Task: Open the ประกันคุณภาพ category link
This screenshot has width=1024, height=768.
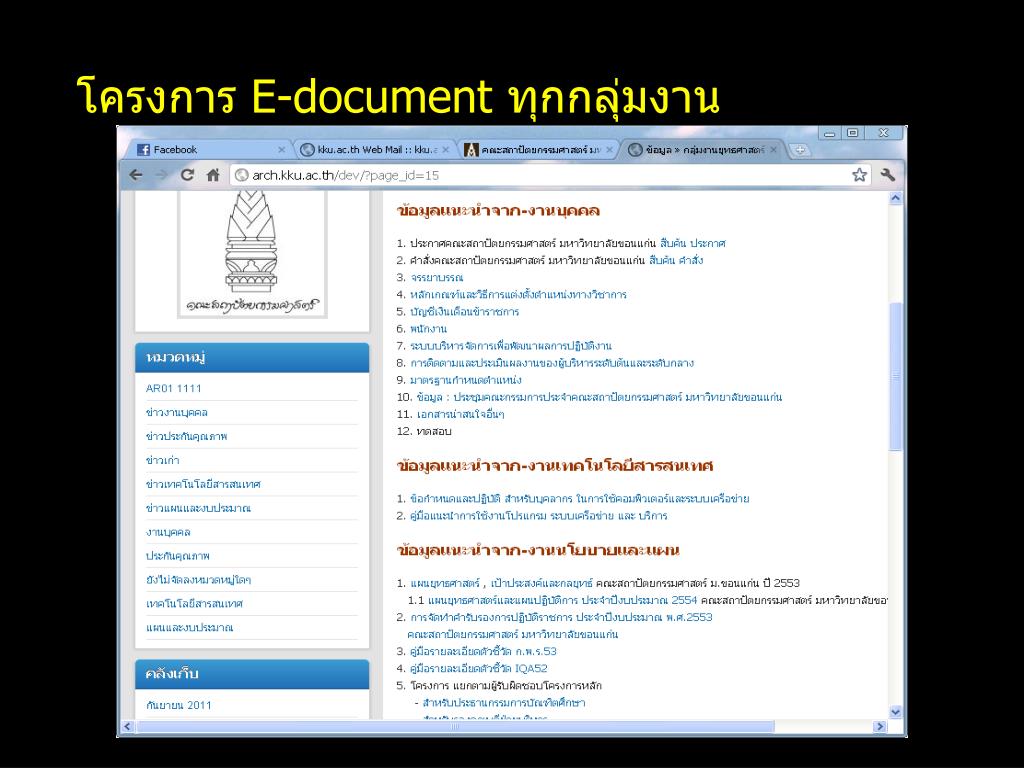Action: (x=178, y=556)
